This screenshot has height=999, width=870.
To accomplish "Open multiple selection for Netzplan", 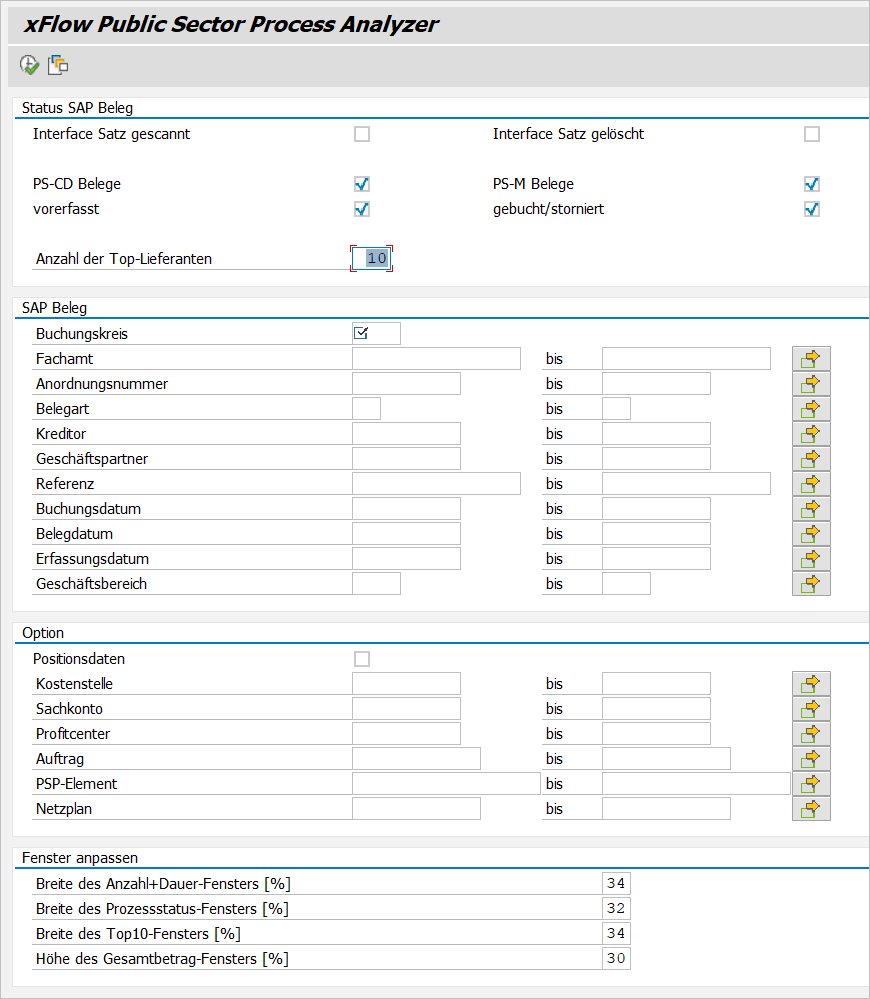I will [811, 808].
